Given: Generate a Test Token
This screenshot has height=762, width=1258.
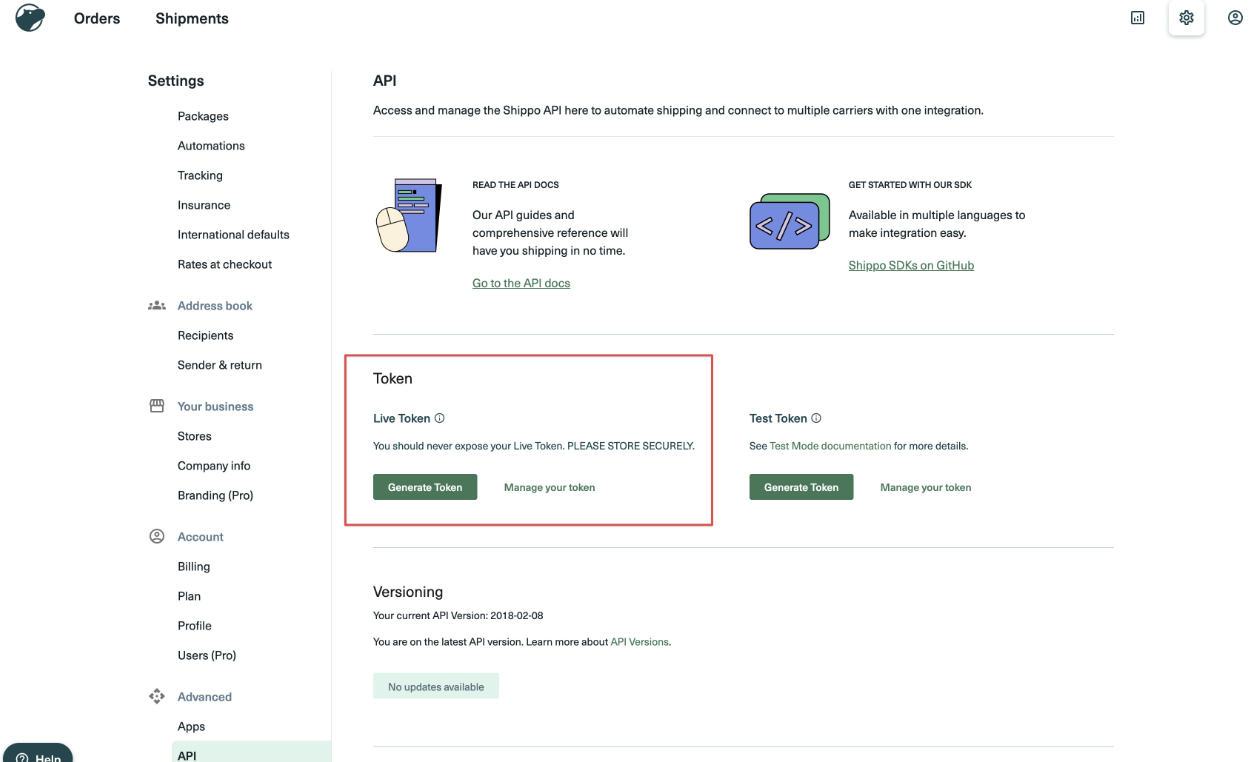Looking at the screenshot, I should [801, 487].
